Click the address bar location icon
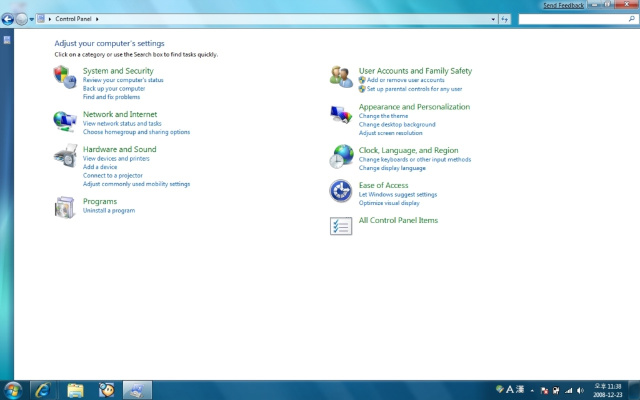Screen dimensions: 640x400 click(x=41, y=19)
